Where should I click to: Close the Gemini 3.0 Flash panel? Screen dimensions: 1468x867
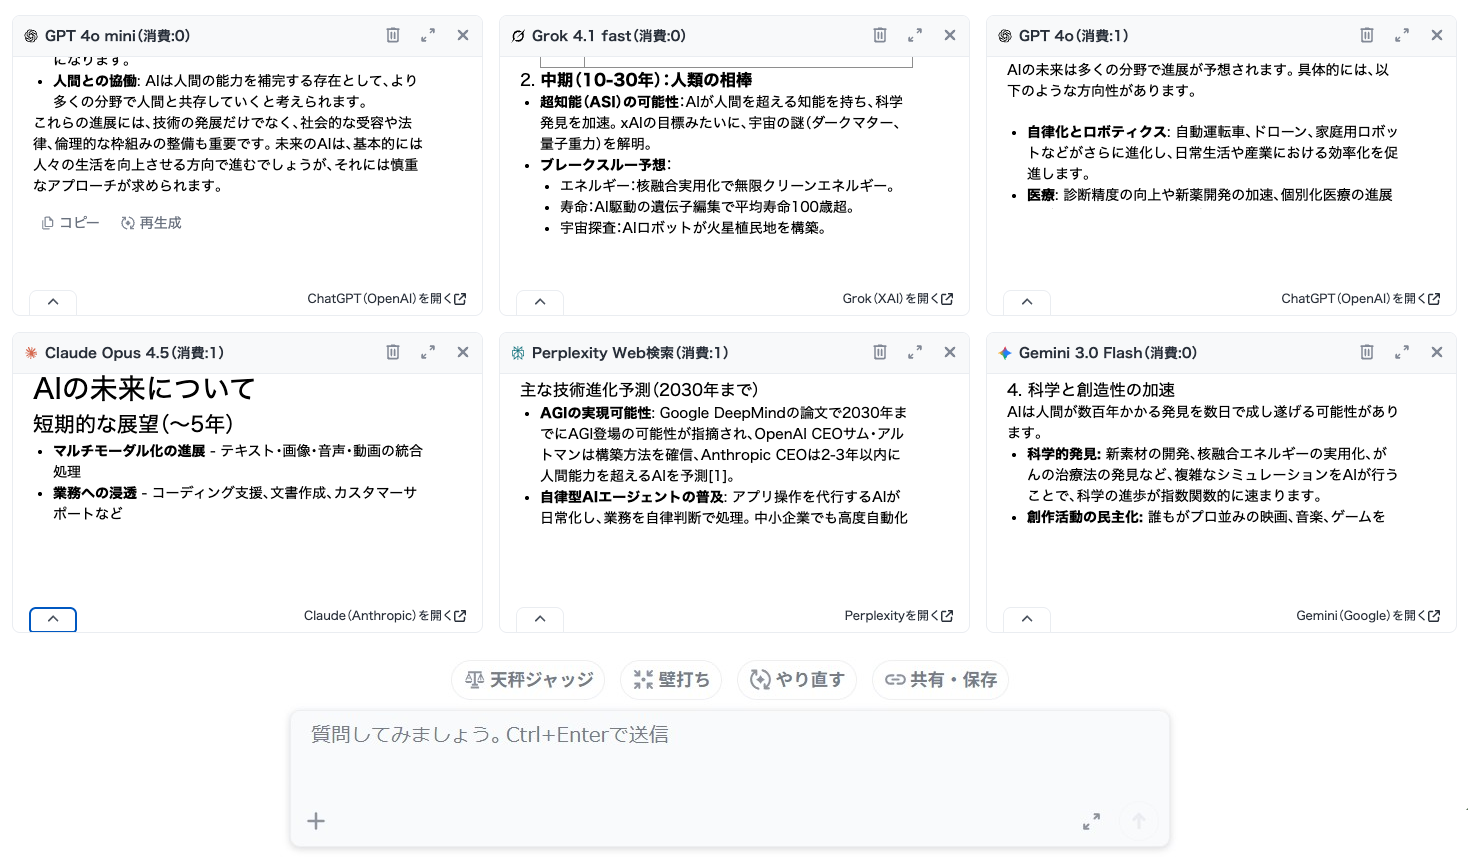click(x=1437, y=352)
